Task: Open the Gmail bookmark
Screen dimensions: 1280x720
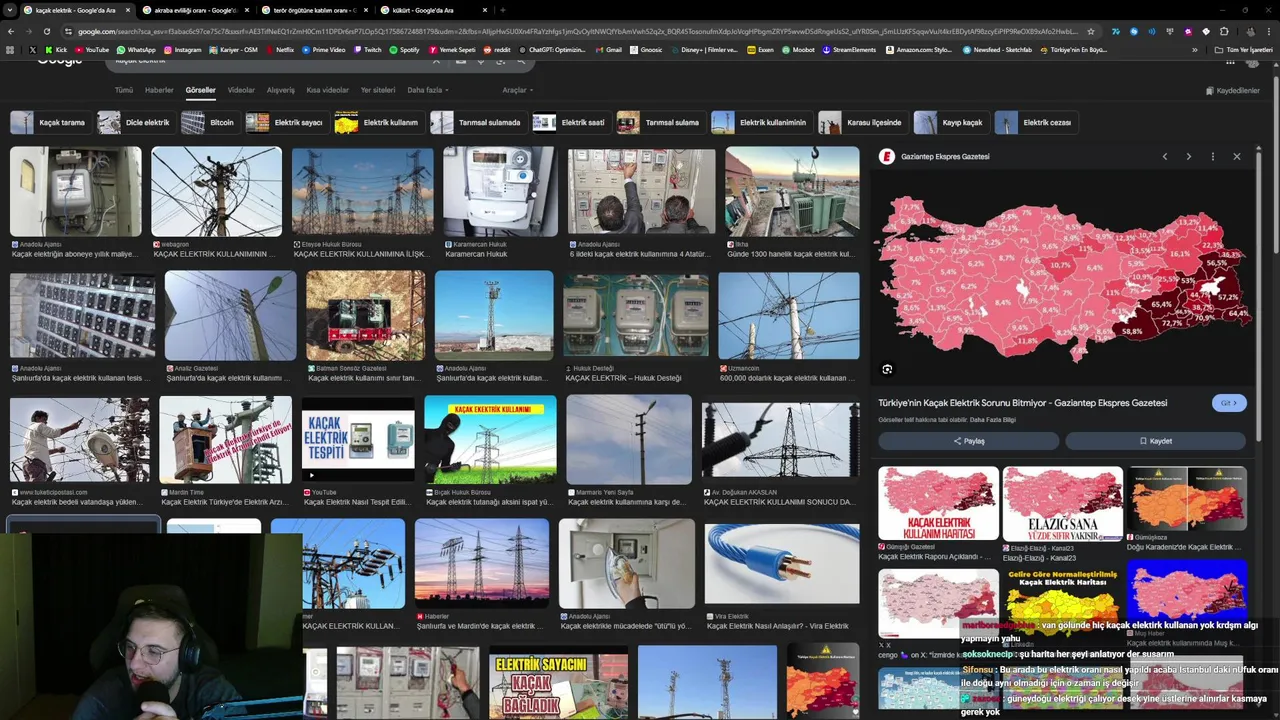Action: pyautogui.click(x=609, y=49)
